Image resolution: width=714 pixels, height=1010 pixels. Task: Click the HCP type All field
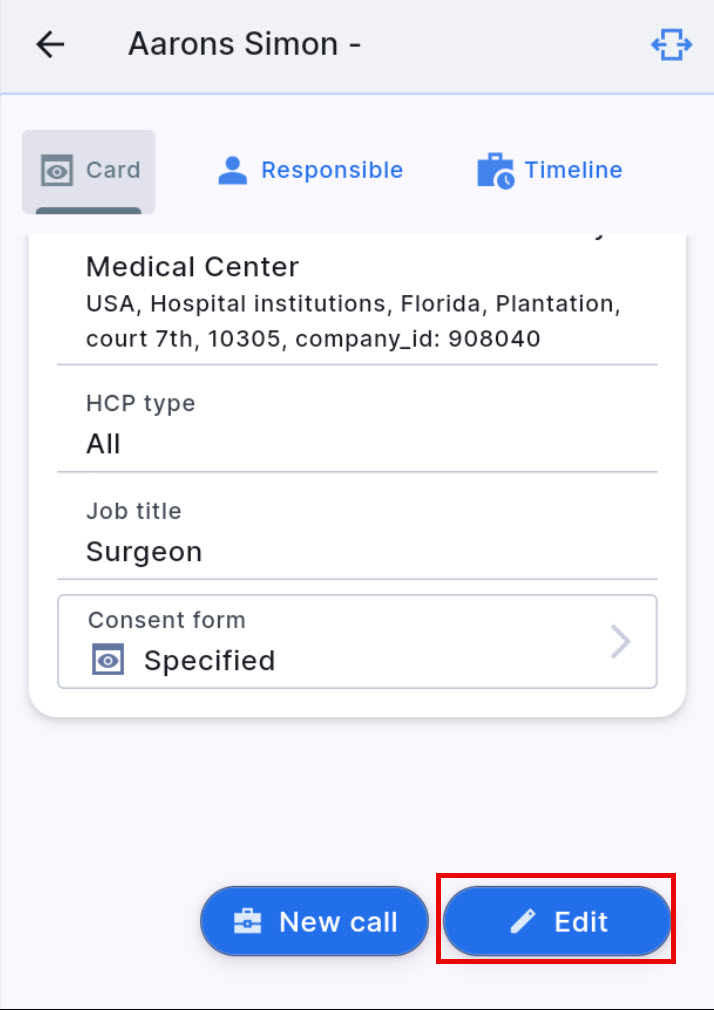pos(356,426)
